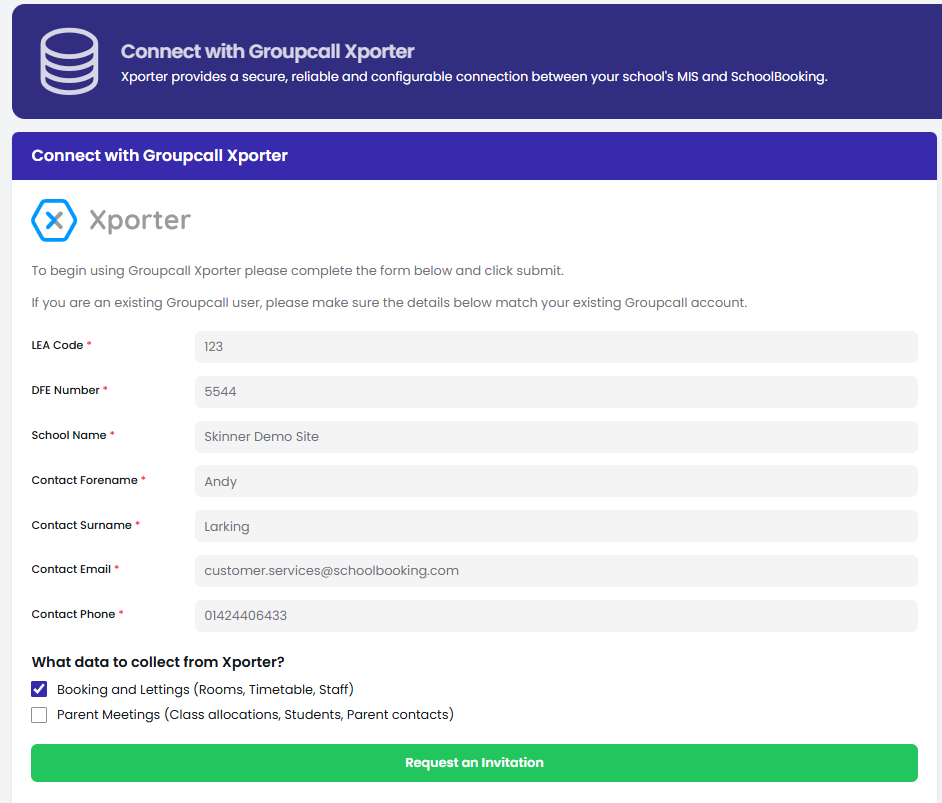Click the 'Xporter provides a secure' subtitle

click(x=474, y=77)
